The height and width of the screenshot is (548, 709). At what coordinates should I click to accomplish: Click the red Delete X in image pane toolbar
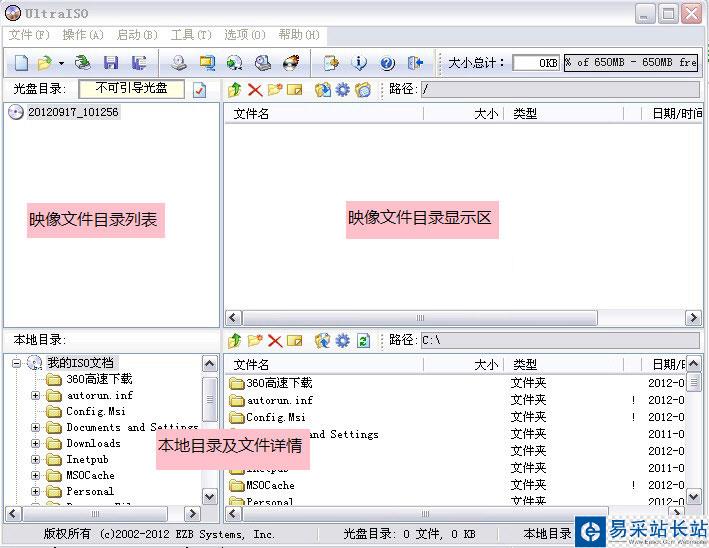coord(255,90)
